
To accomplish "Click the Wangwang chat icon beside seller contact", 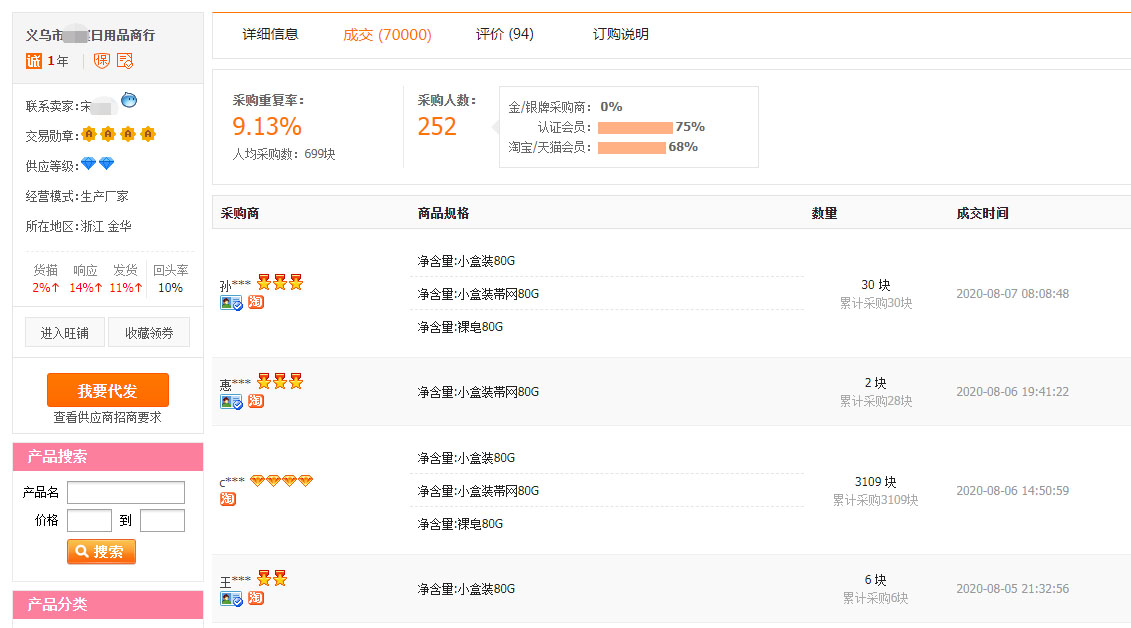I will coord(129,100).
